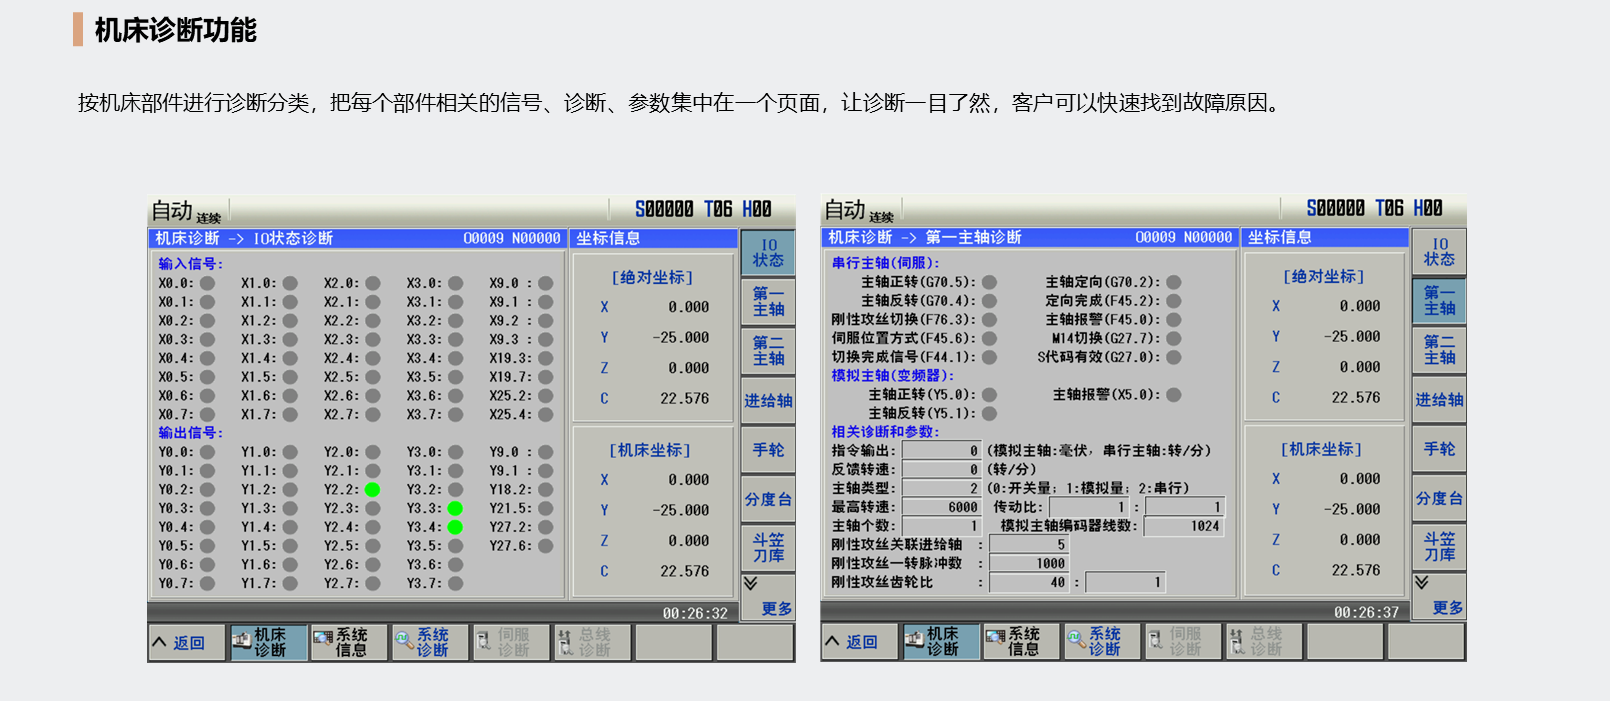Click the 最高转速 field showing 6000
The height and width of the screenshot is (701, 1610).
[x=942, y=507]
